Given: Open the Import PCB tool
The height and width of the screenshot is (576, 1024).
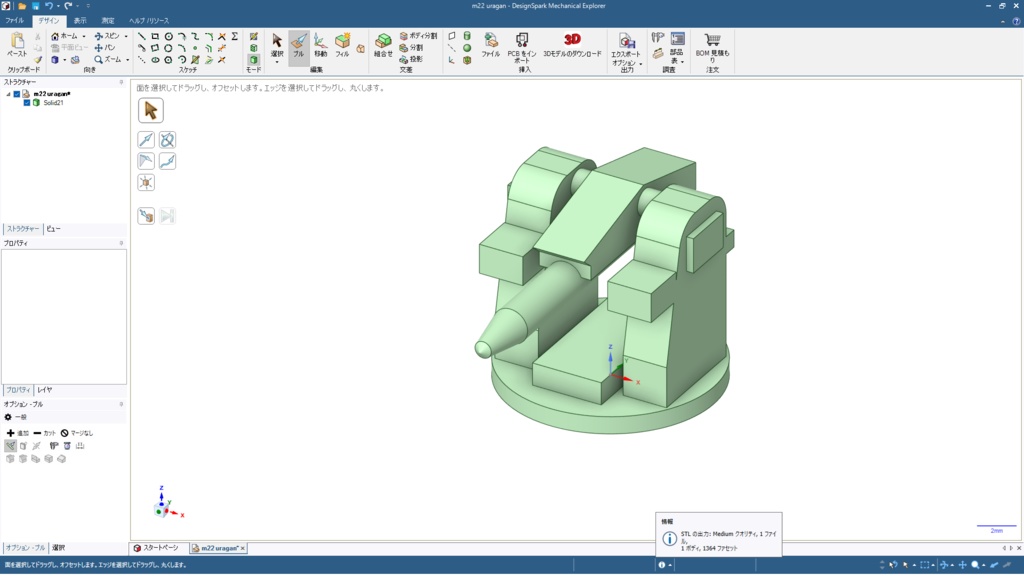Looking at the screenshot, I should point(522,48).
